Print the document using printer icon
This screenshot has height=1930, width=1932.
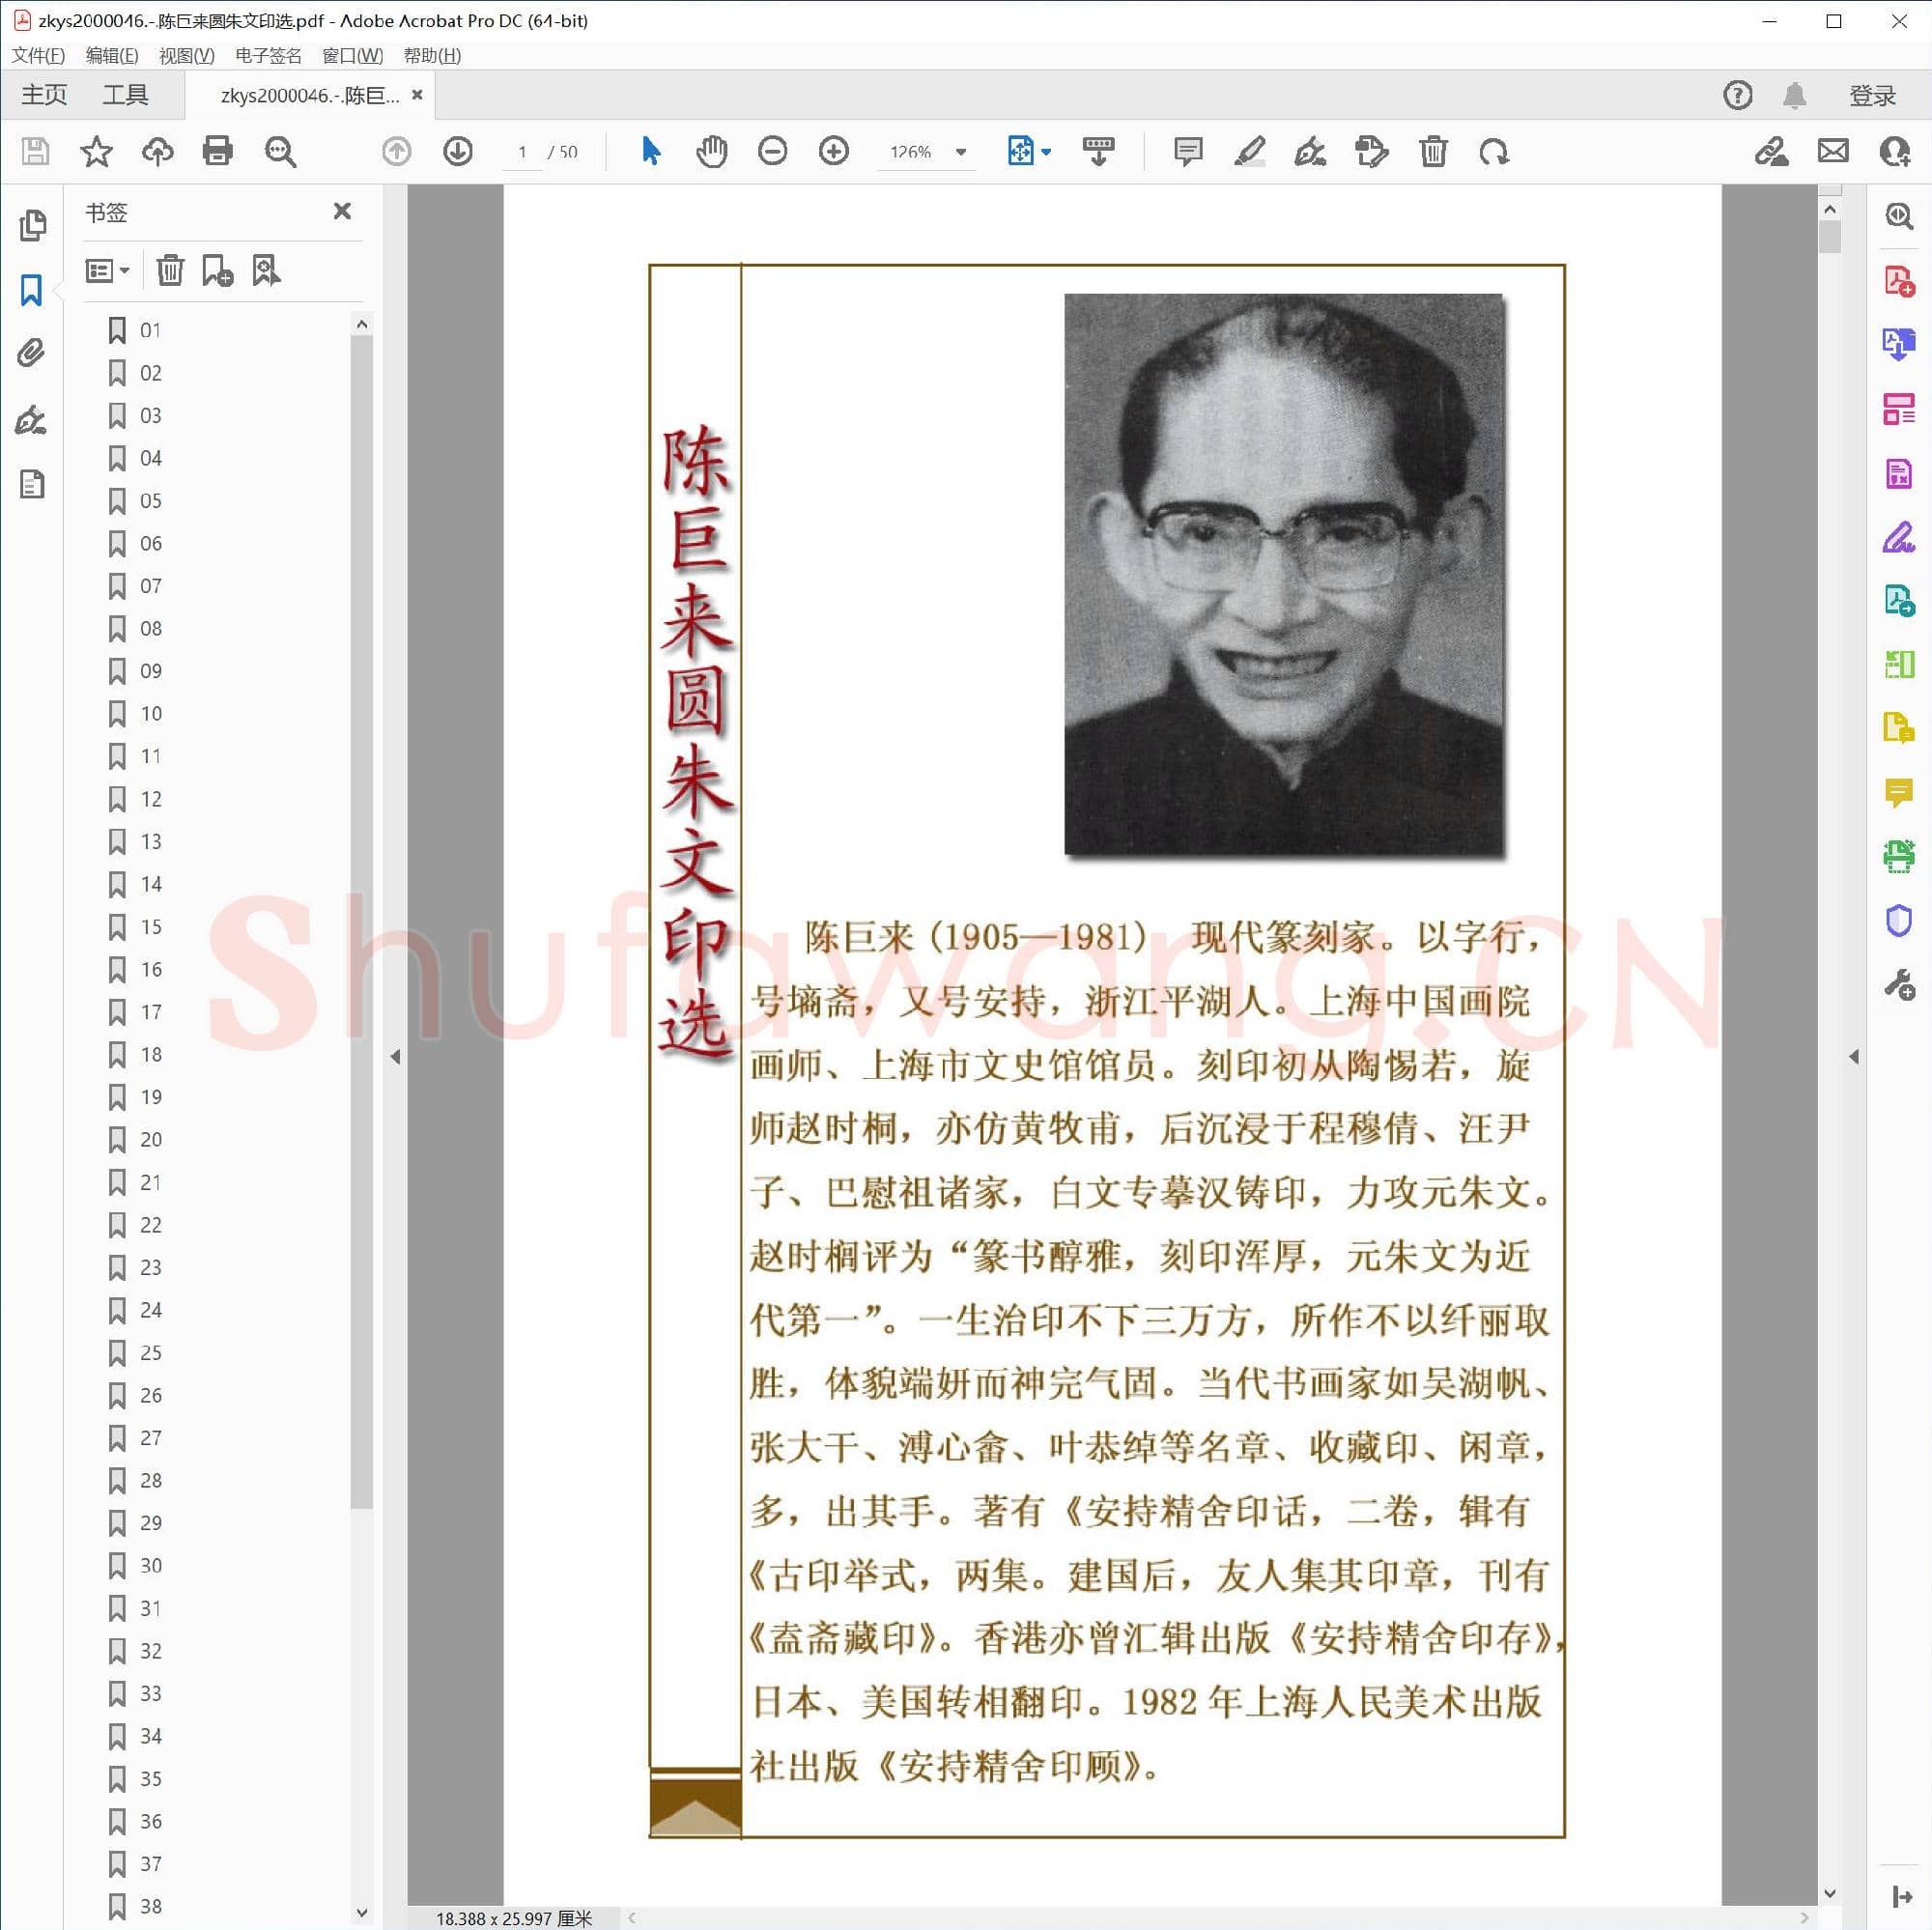218,152
